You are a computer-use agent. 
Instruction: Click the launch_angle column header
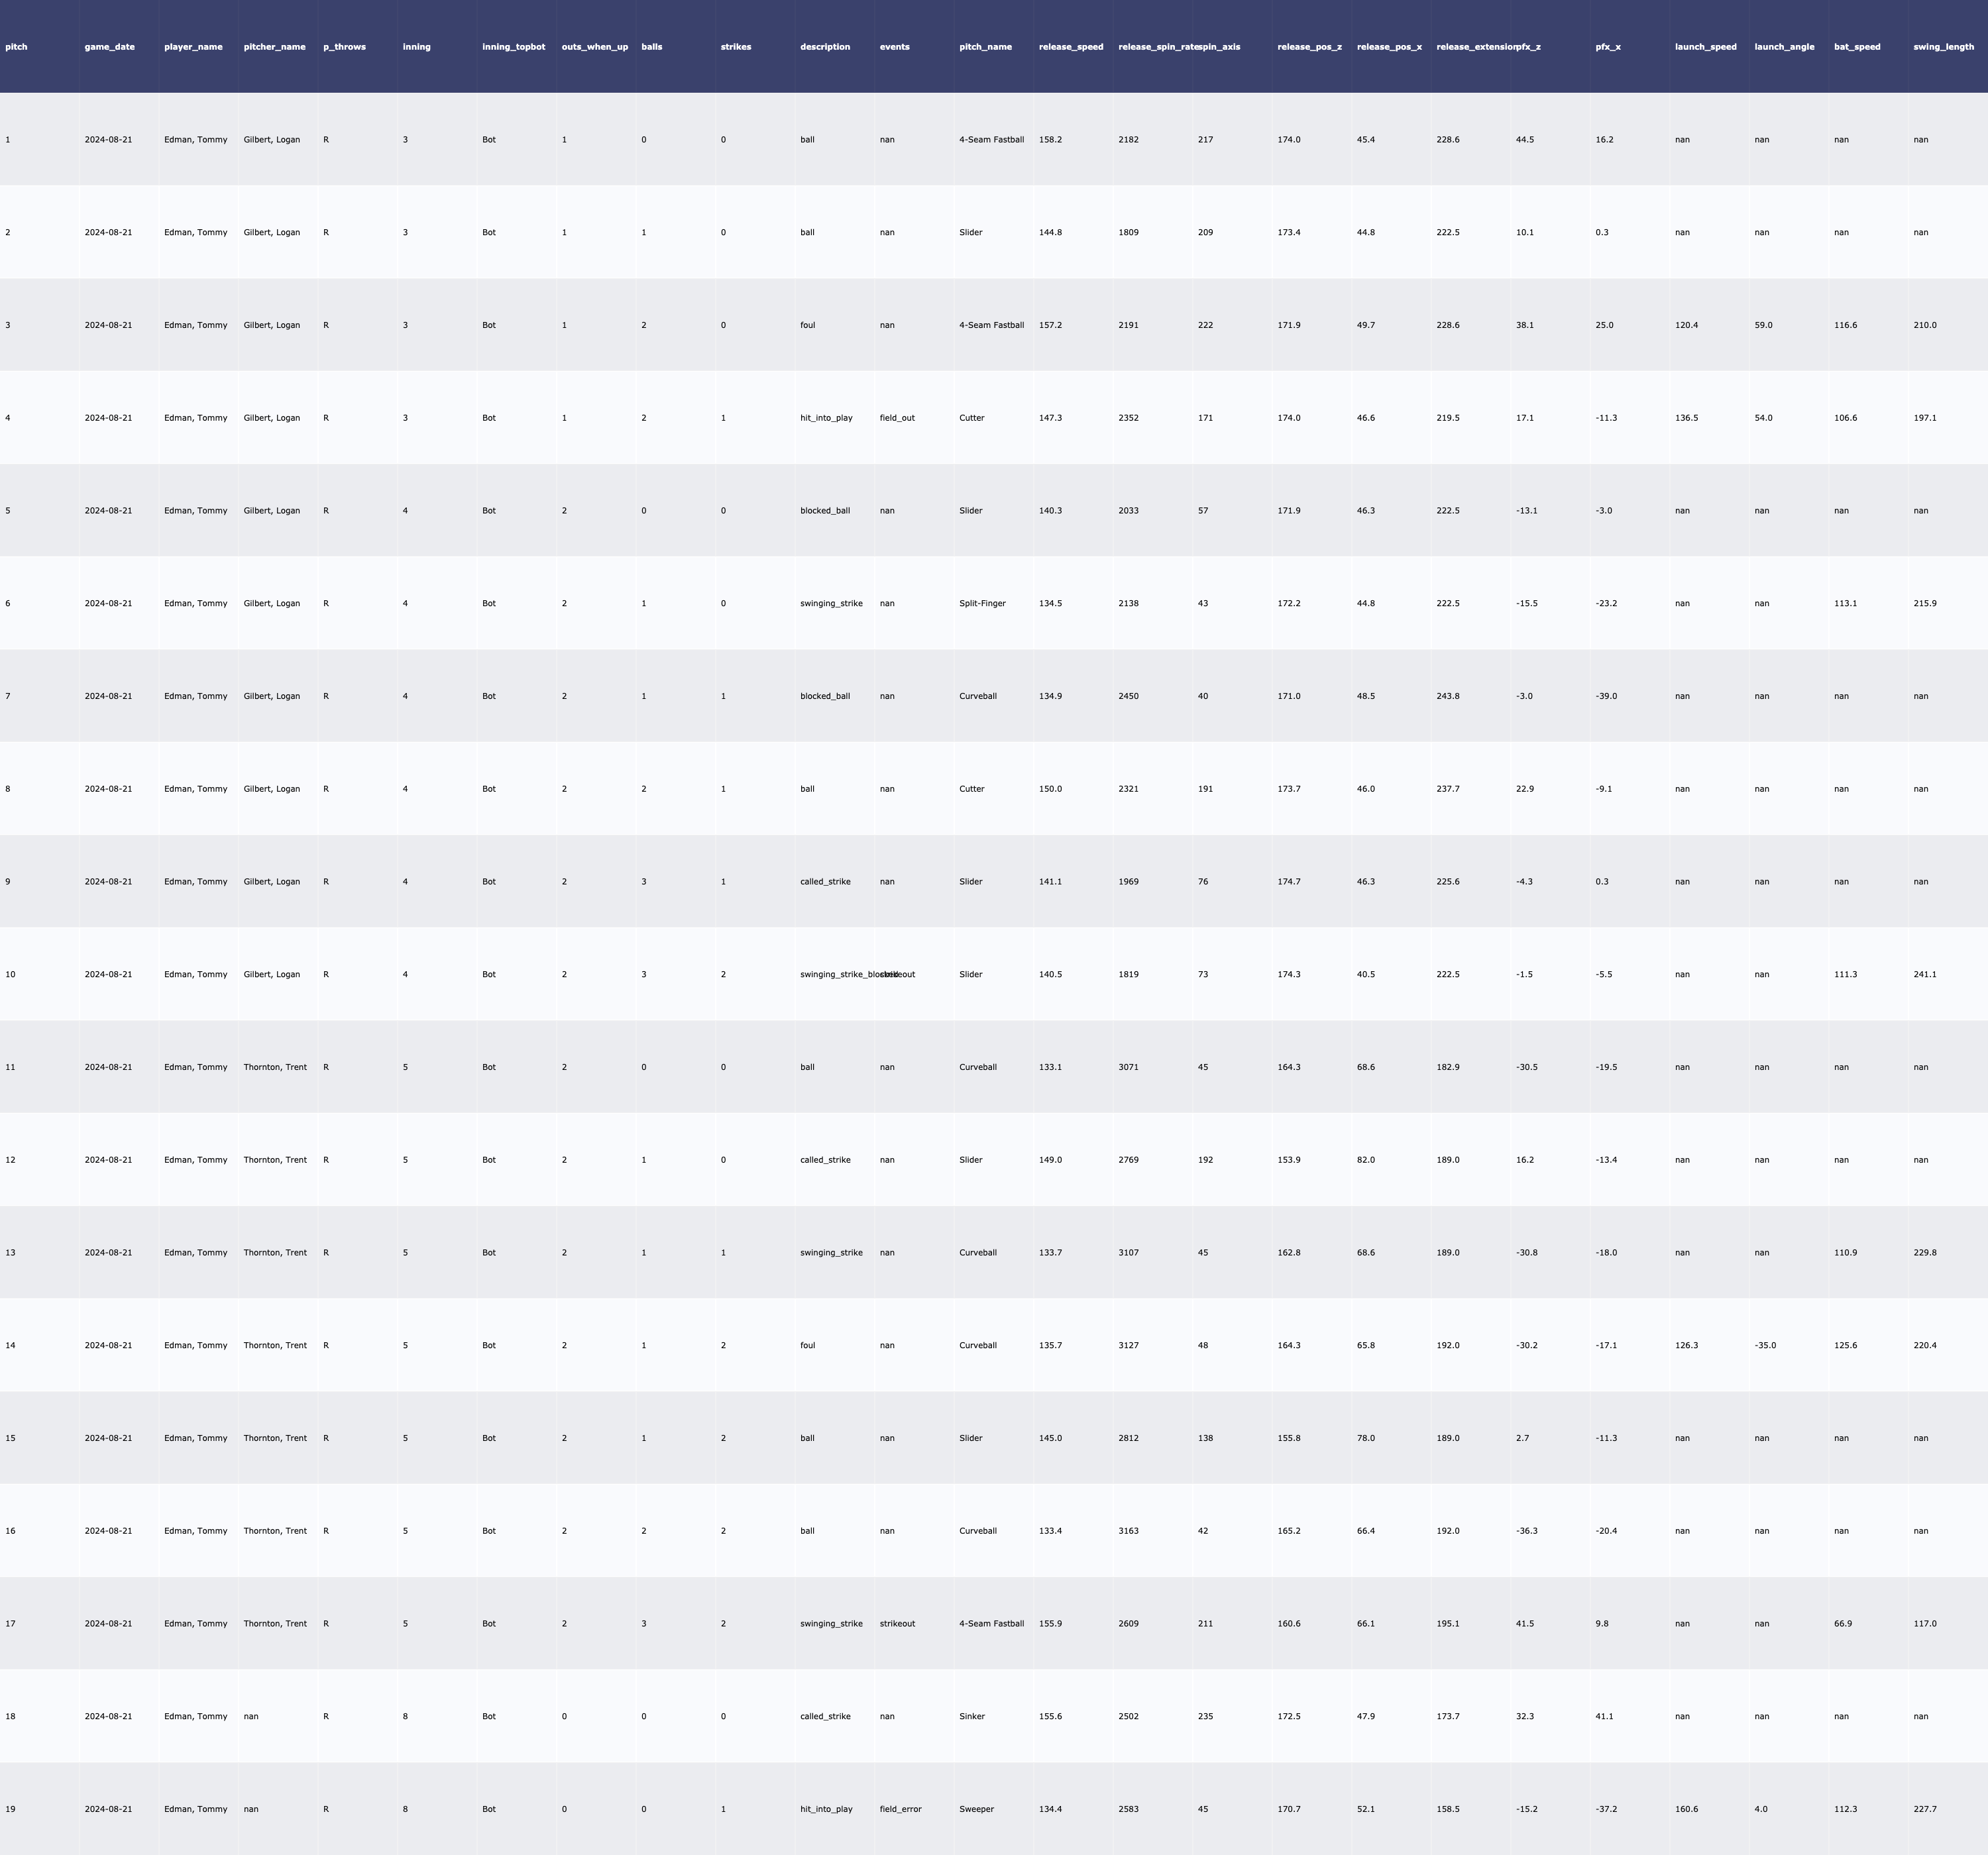click(1784, 47)
